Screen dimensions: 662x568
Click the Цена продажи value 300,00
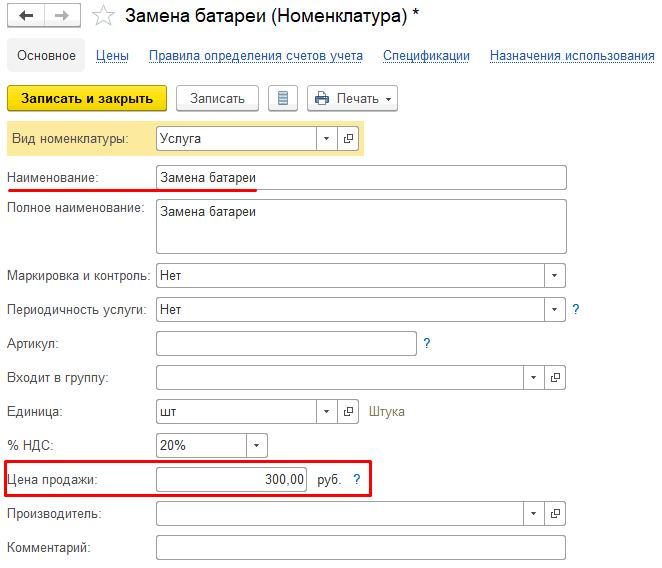pos(284,479)
